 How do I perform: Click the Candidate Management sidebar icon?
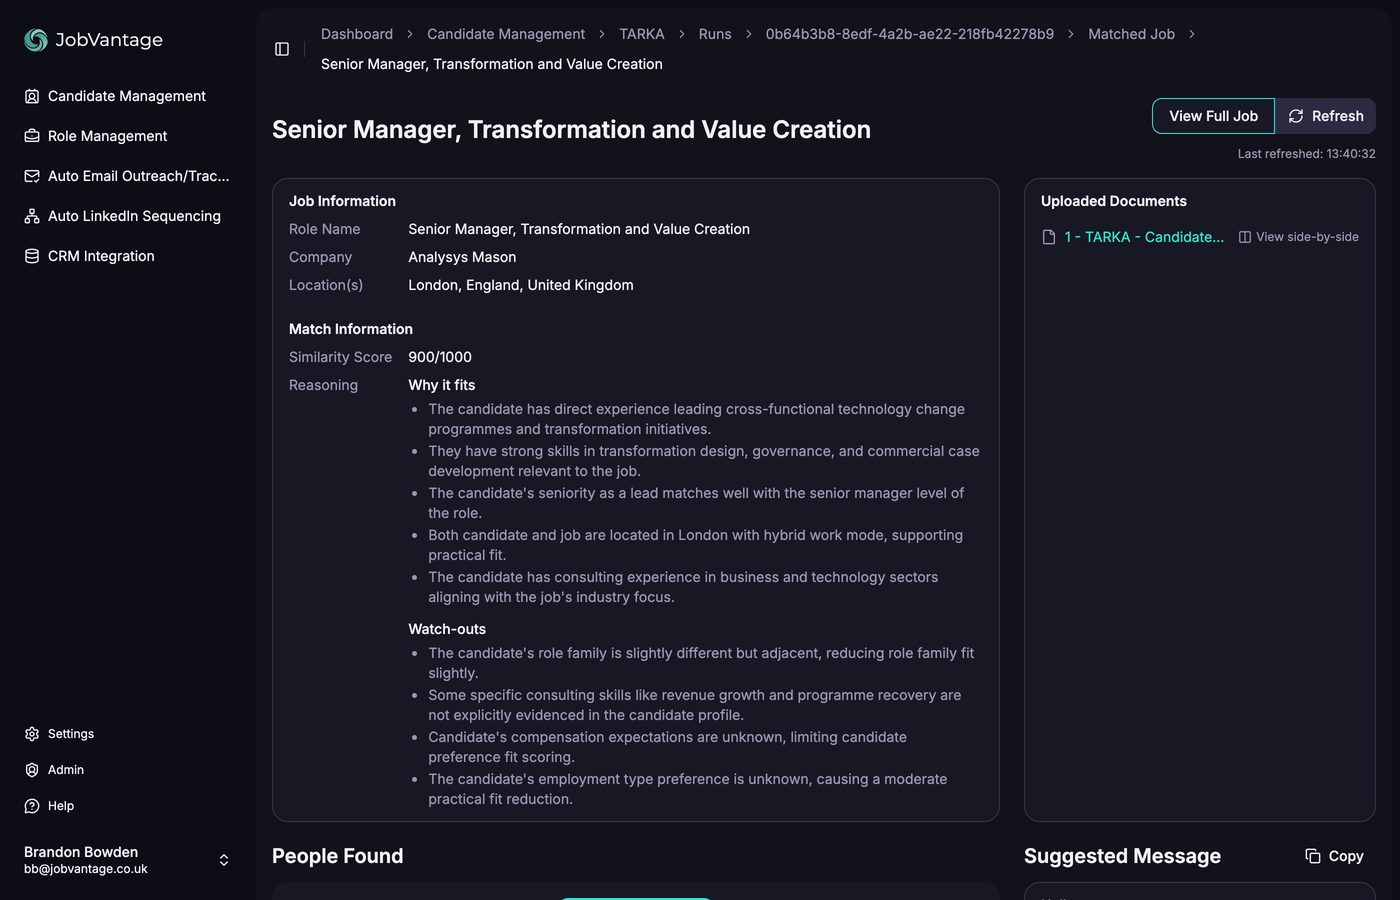click(32, 96)
